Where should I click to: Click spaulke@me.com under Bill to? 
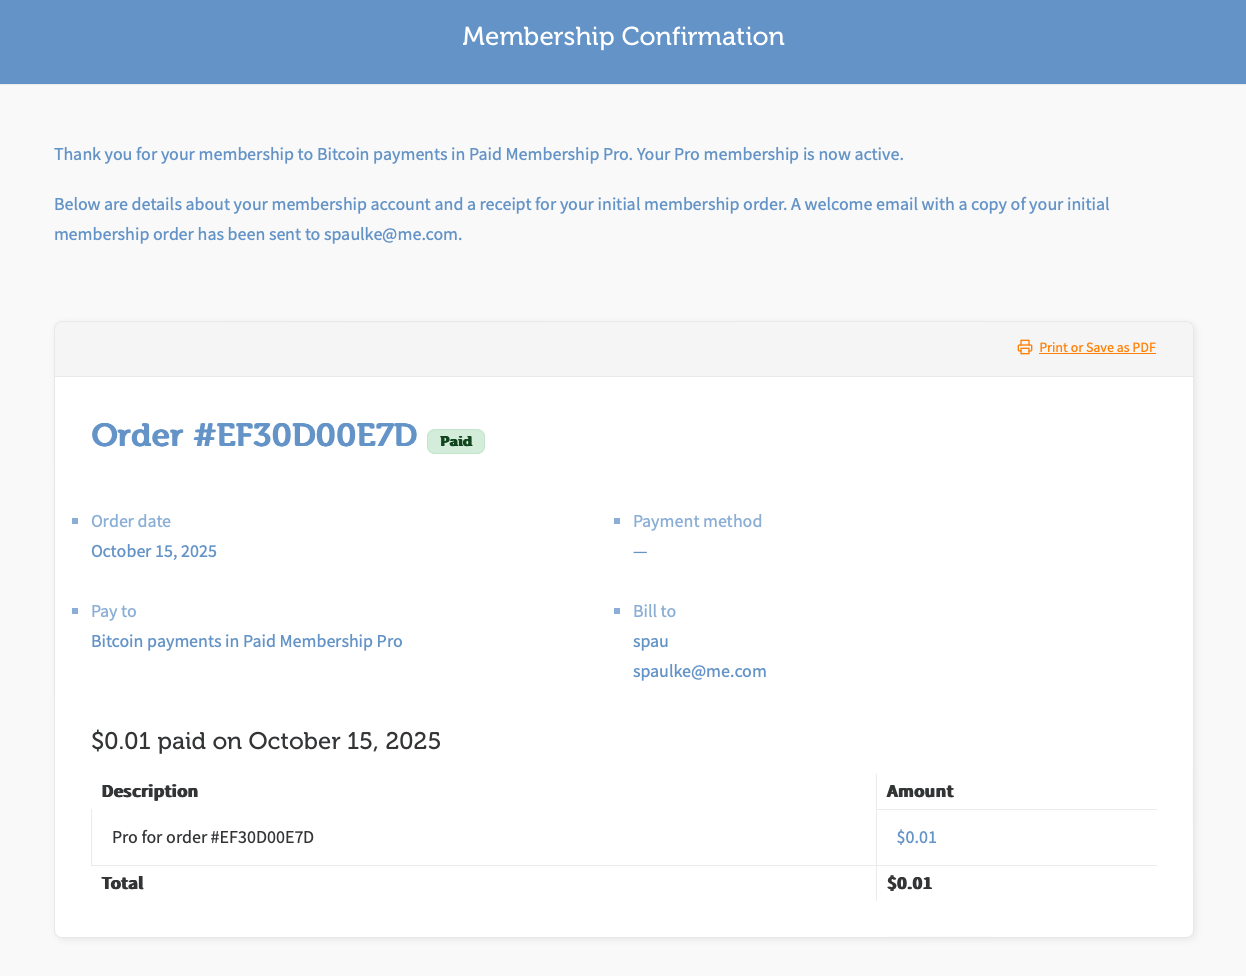coord(700,671)
